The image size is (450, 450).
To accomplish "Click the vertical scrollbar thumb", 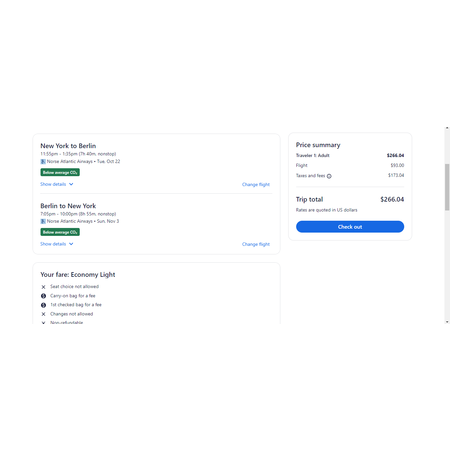I will click(447, 187).
